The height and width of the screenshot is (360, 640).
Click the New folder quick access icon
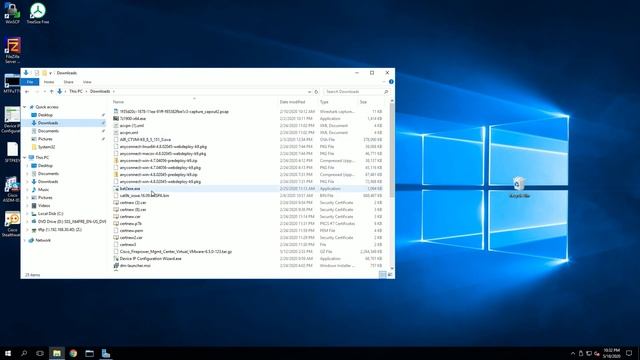pyautogui.click(x=44, y=73)
